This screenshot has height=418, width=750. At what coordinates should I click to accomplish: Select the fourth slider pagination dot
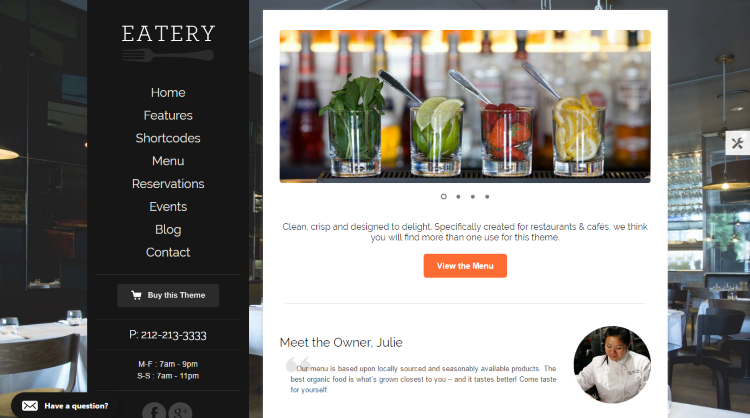(487, 197)
